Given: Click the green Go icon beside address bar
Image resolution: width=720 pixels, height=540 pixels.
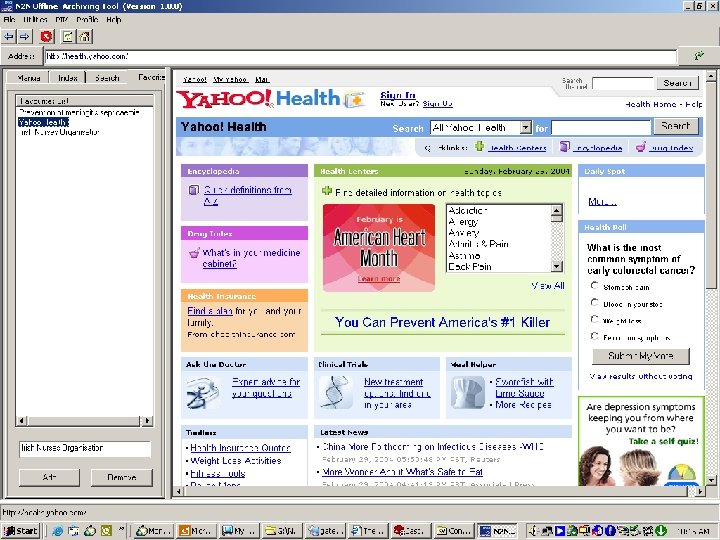Looking at the screenshot, I should (699, 56).
